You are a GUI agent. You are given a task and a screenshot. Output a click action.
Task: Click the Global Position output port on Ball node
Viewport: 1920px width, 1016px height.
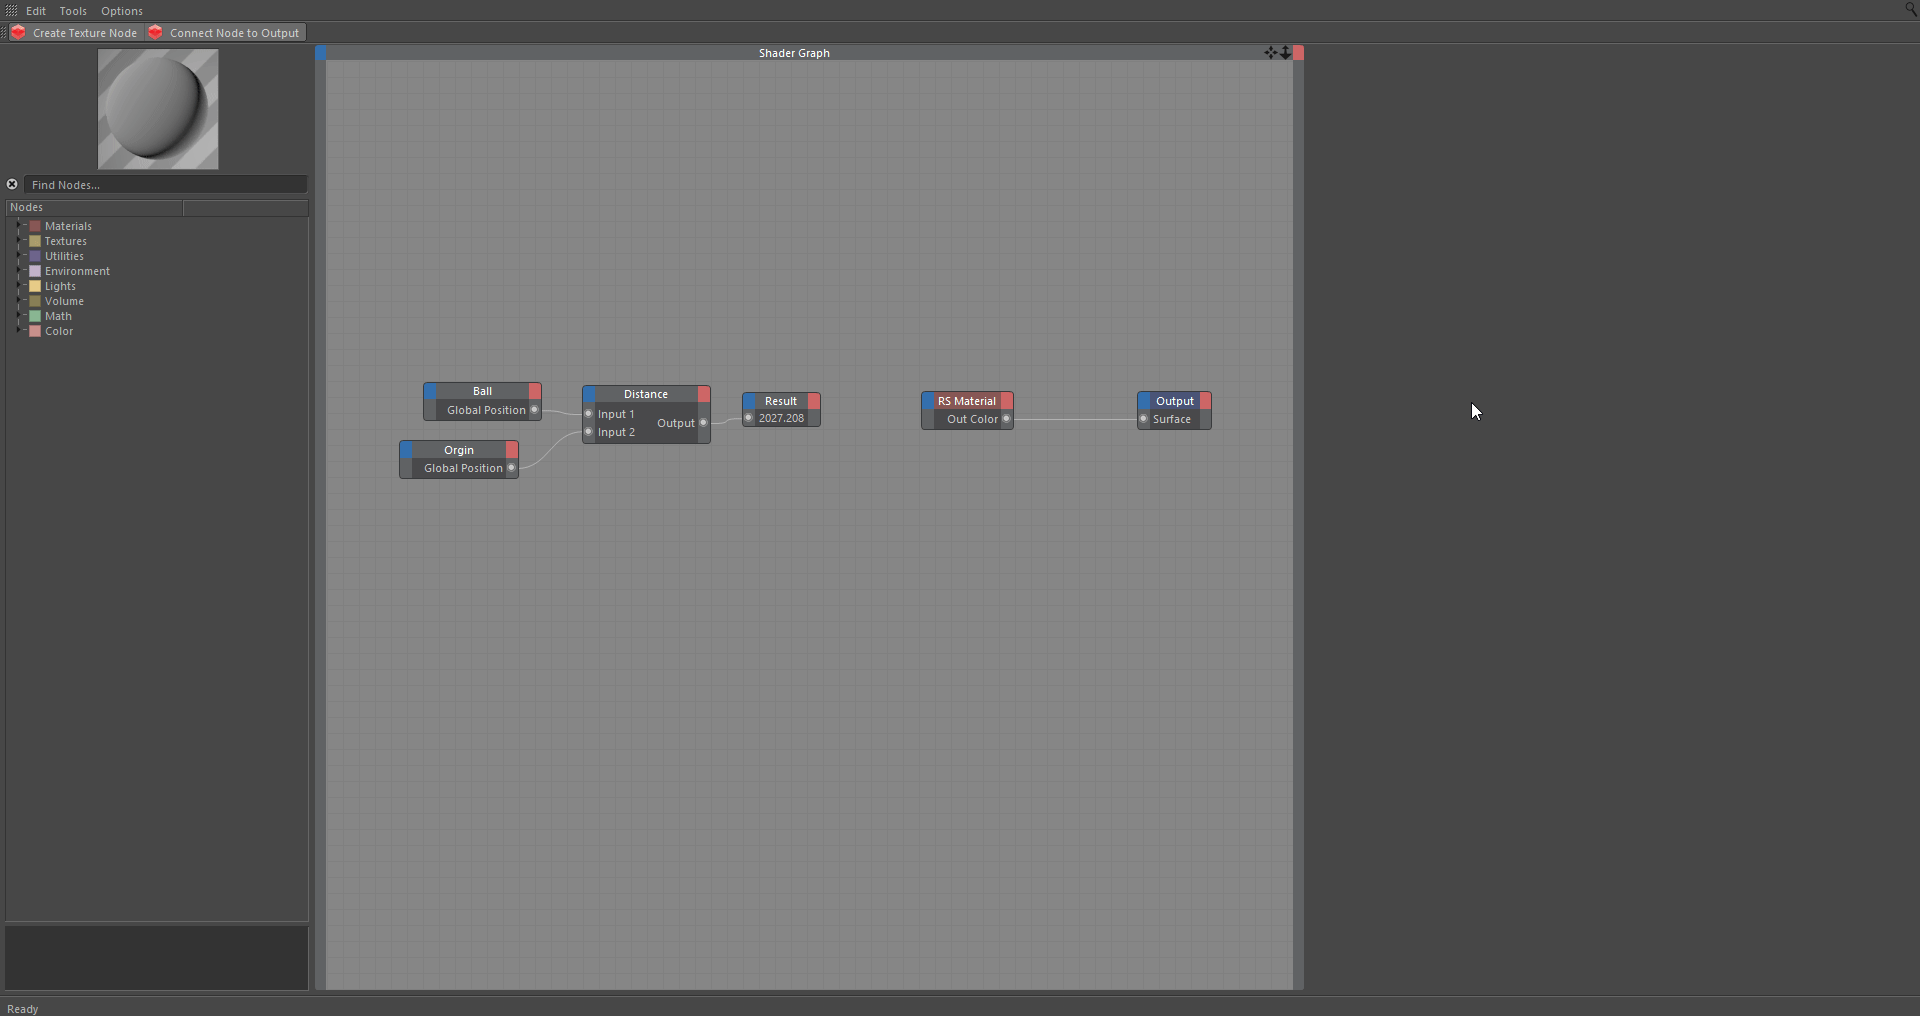(x=534, y=410)
